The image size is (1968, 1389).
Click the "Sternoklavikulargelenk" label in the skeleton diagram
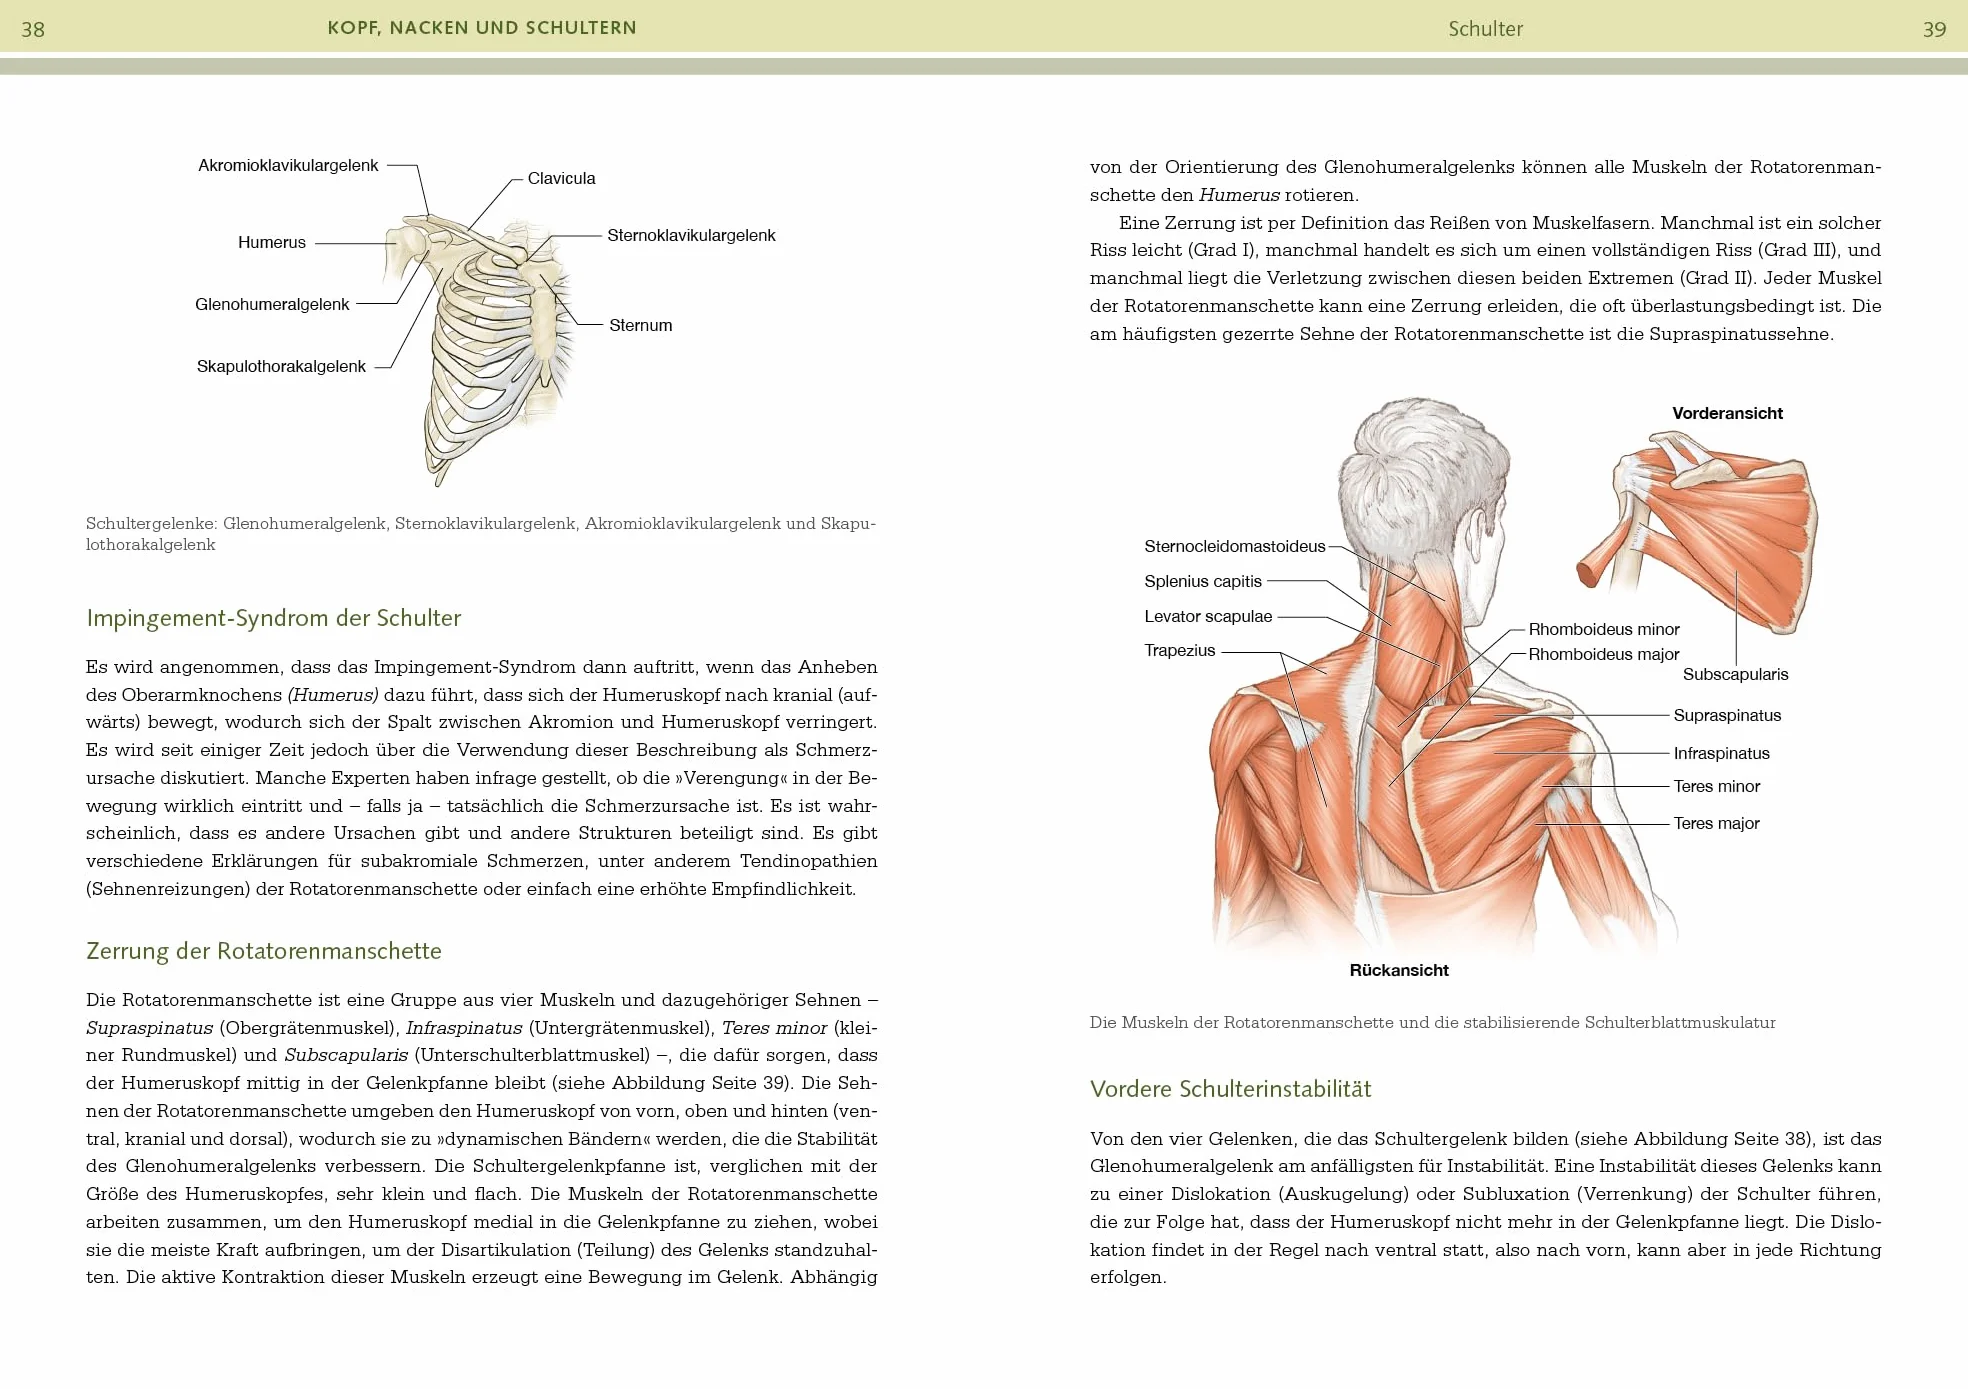point(691,235)
